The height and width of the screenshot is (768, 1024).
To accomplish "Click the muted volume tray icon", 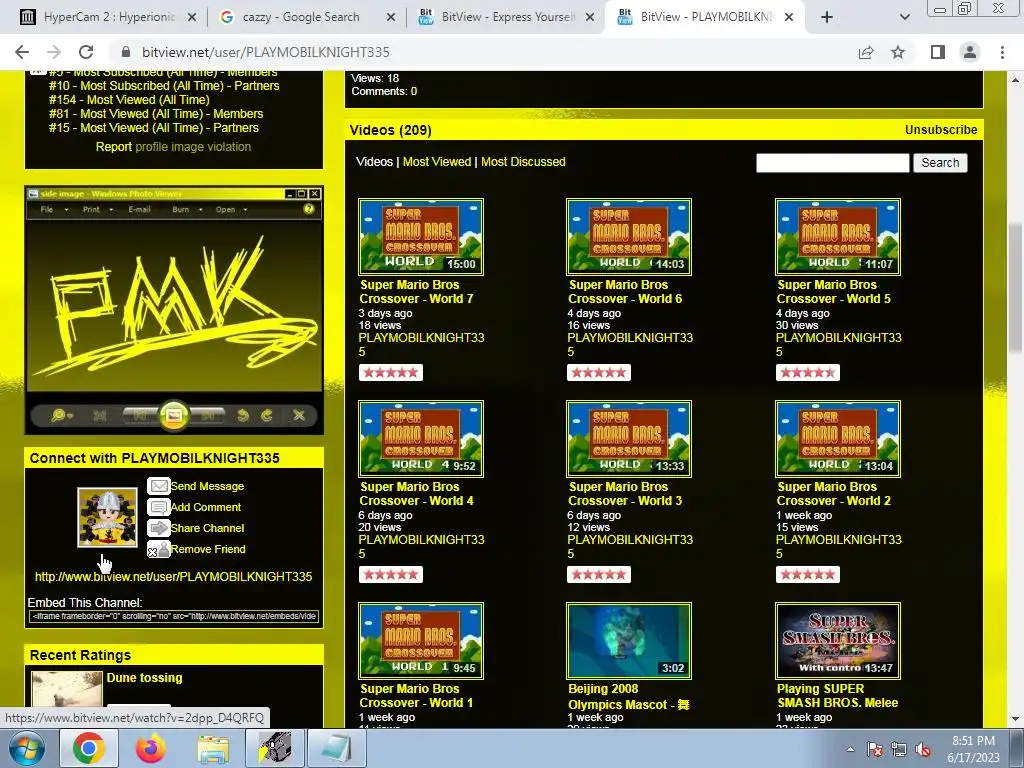I will (923, 749).
